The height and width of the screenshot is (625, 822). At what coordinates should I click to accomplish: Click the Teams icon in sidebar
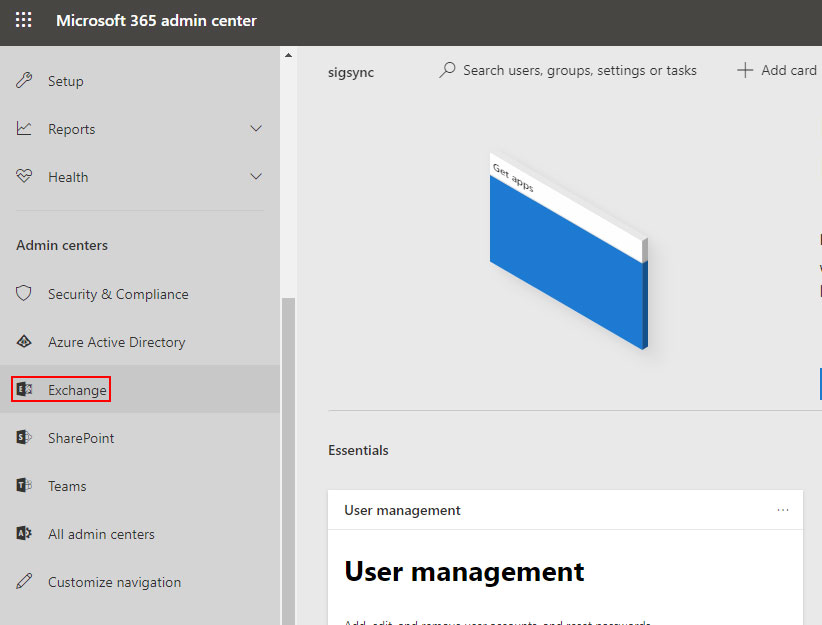tap(24, 486)
